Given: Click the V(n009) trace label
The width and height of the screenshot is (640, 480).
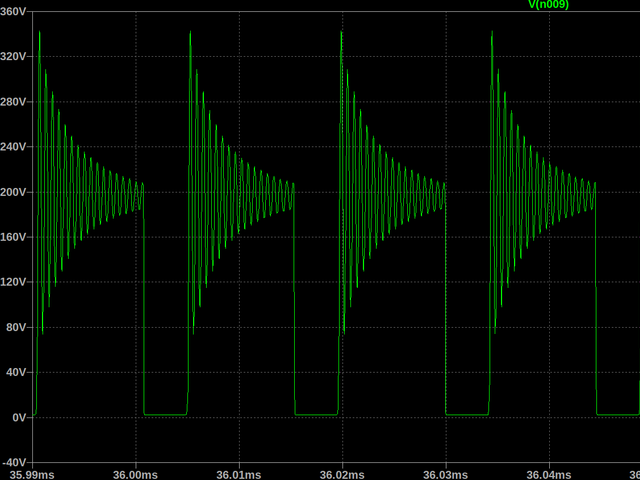Looking at the screenshot, I should pyautogui.click(x=548, y=5).
